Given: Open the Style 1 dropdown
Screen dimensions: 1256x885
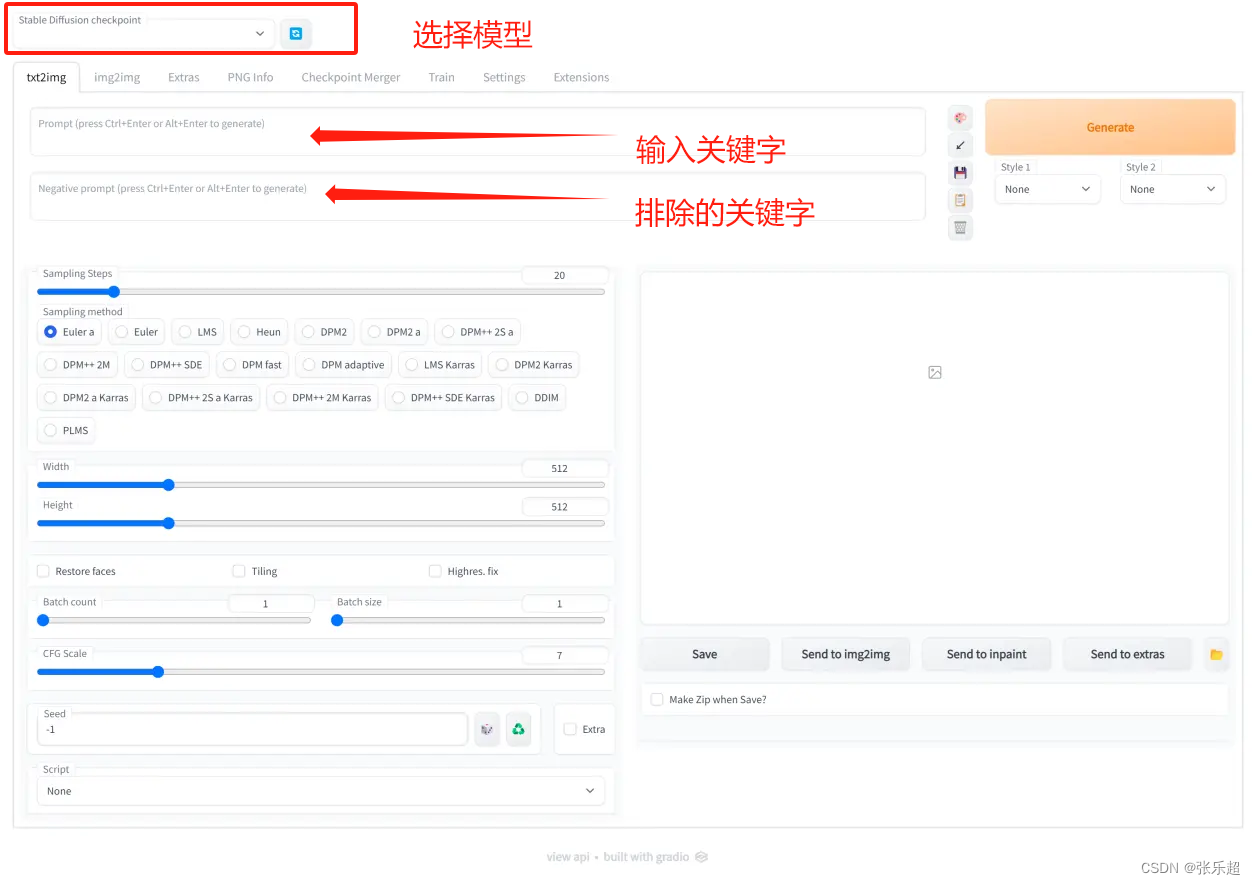Looking at the screenshot, I should coord(1048,189).
